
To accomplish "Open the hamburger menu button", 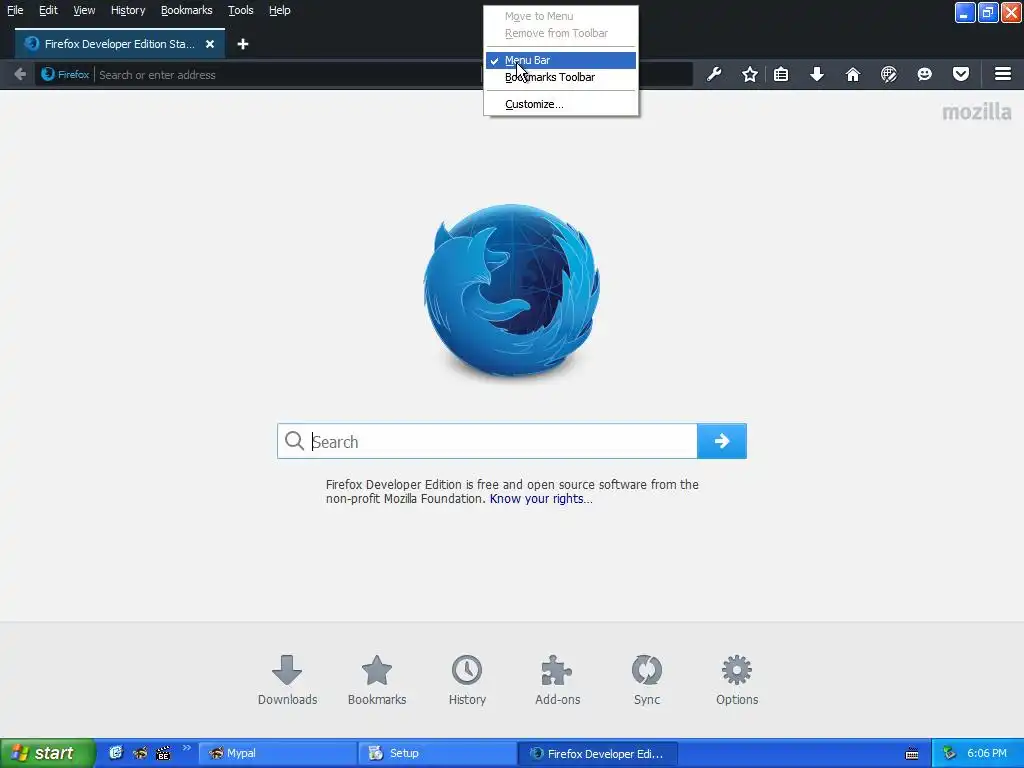I will click(1003, 74).
